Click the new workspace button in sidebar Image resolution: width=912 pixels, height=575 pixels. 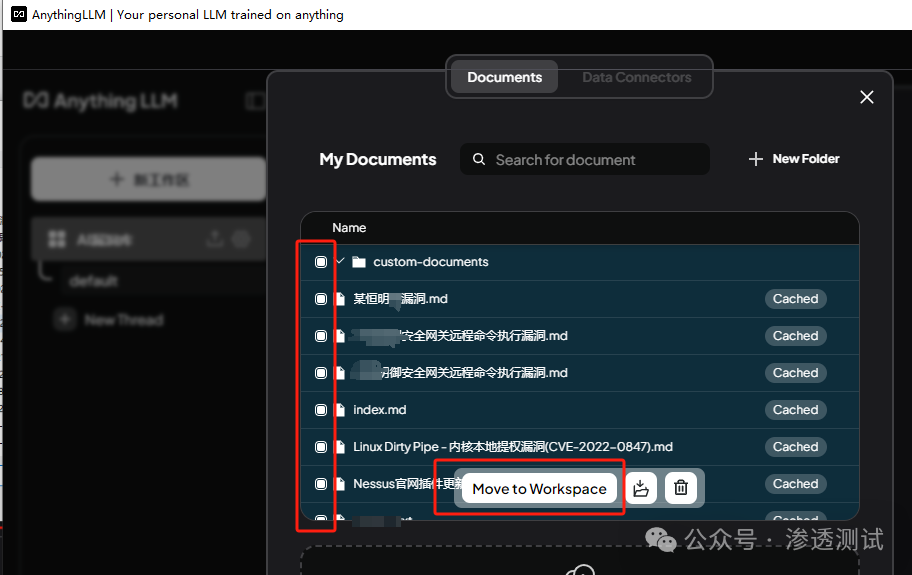(x=148, y=179)
